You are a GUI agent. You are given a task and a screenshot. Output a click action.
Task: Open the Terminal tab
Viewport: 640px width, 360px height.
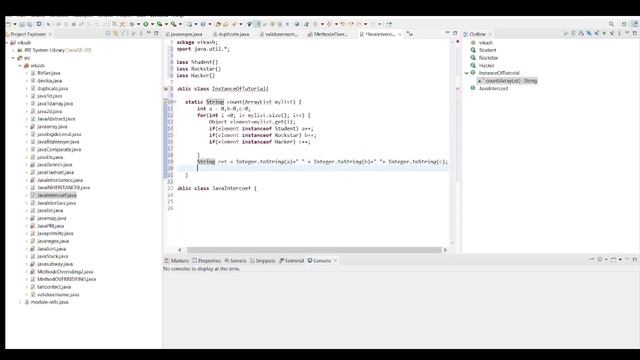(x=292, y=261)
